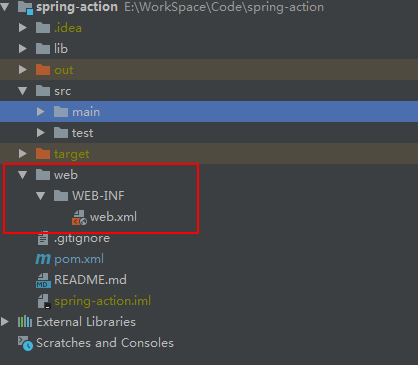Click the Scratches and Consoles icon
418x365 pixels.
[25, 343]
